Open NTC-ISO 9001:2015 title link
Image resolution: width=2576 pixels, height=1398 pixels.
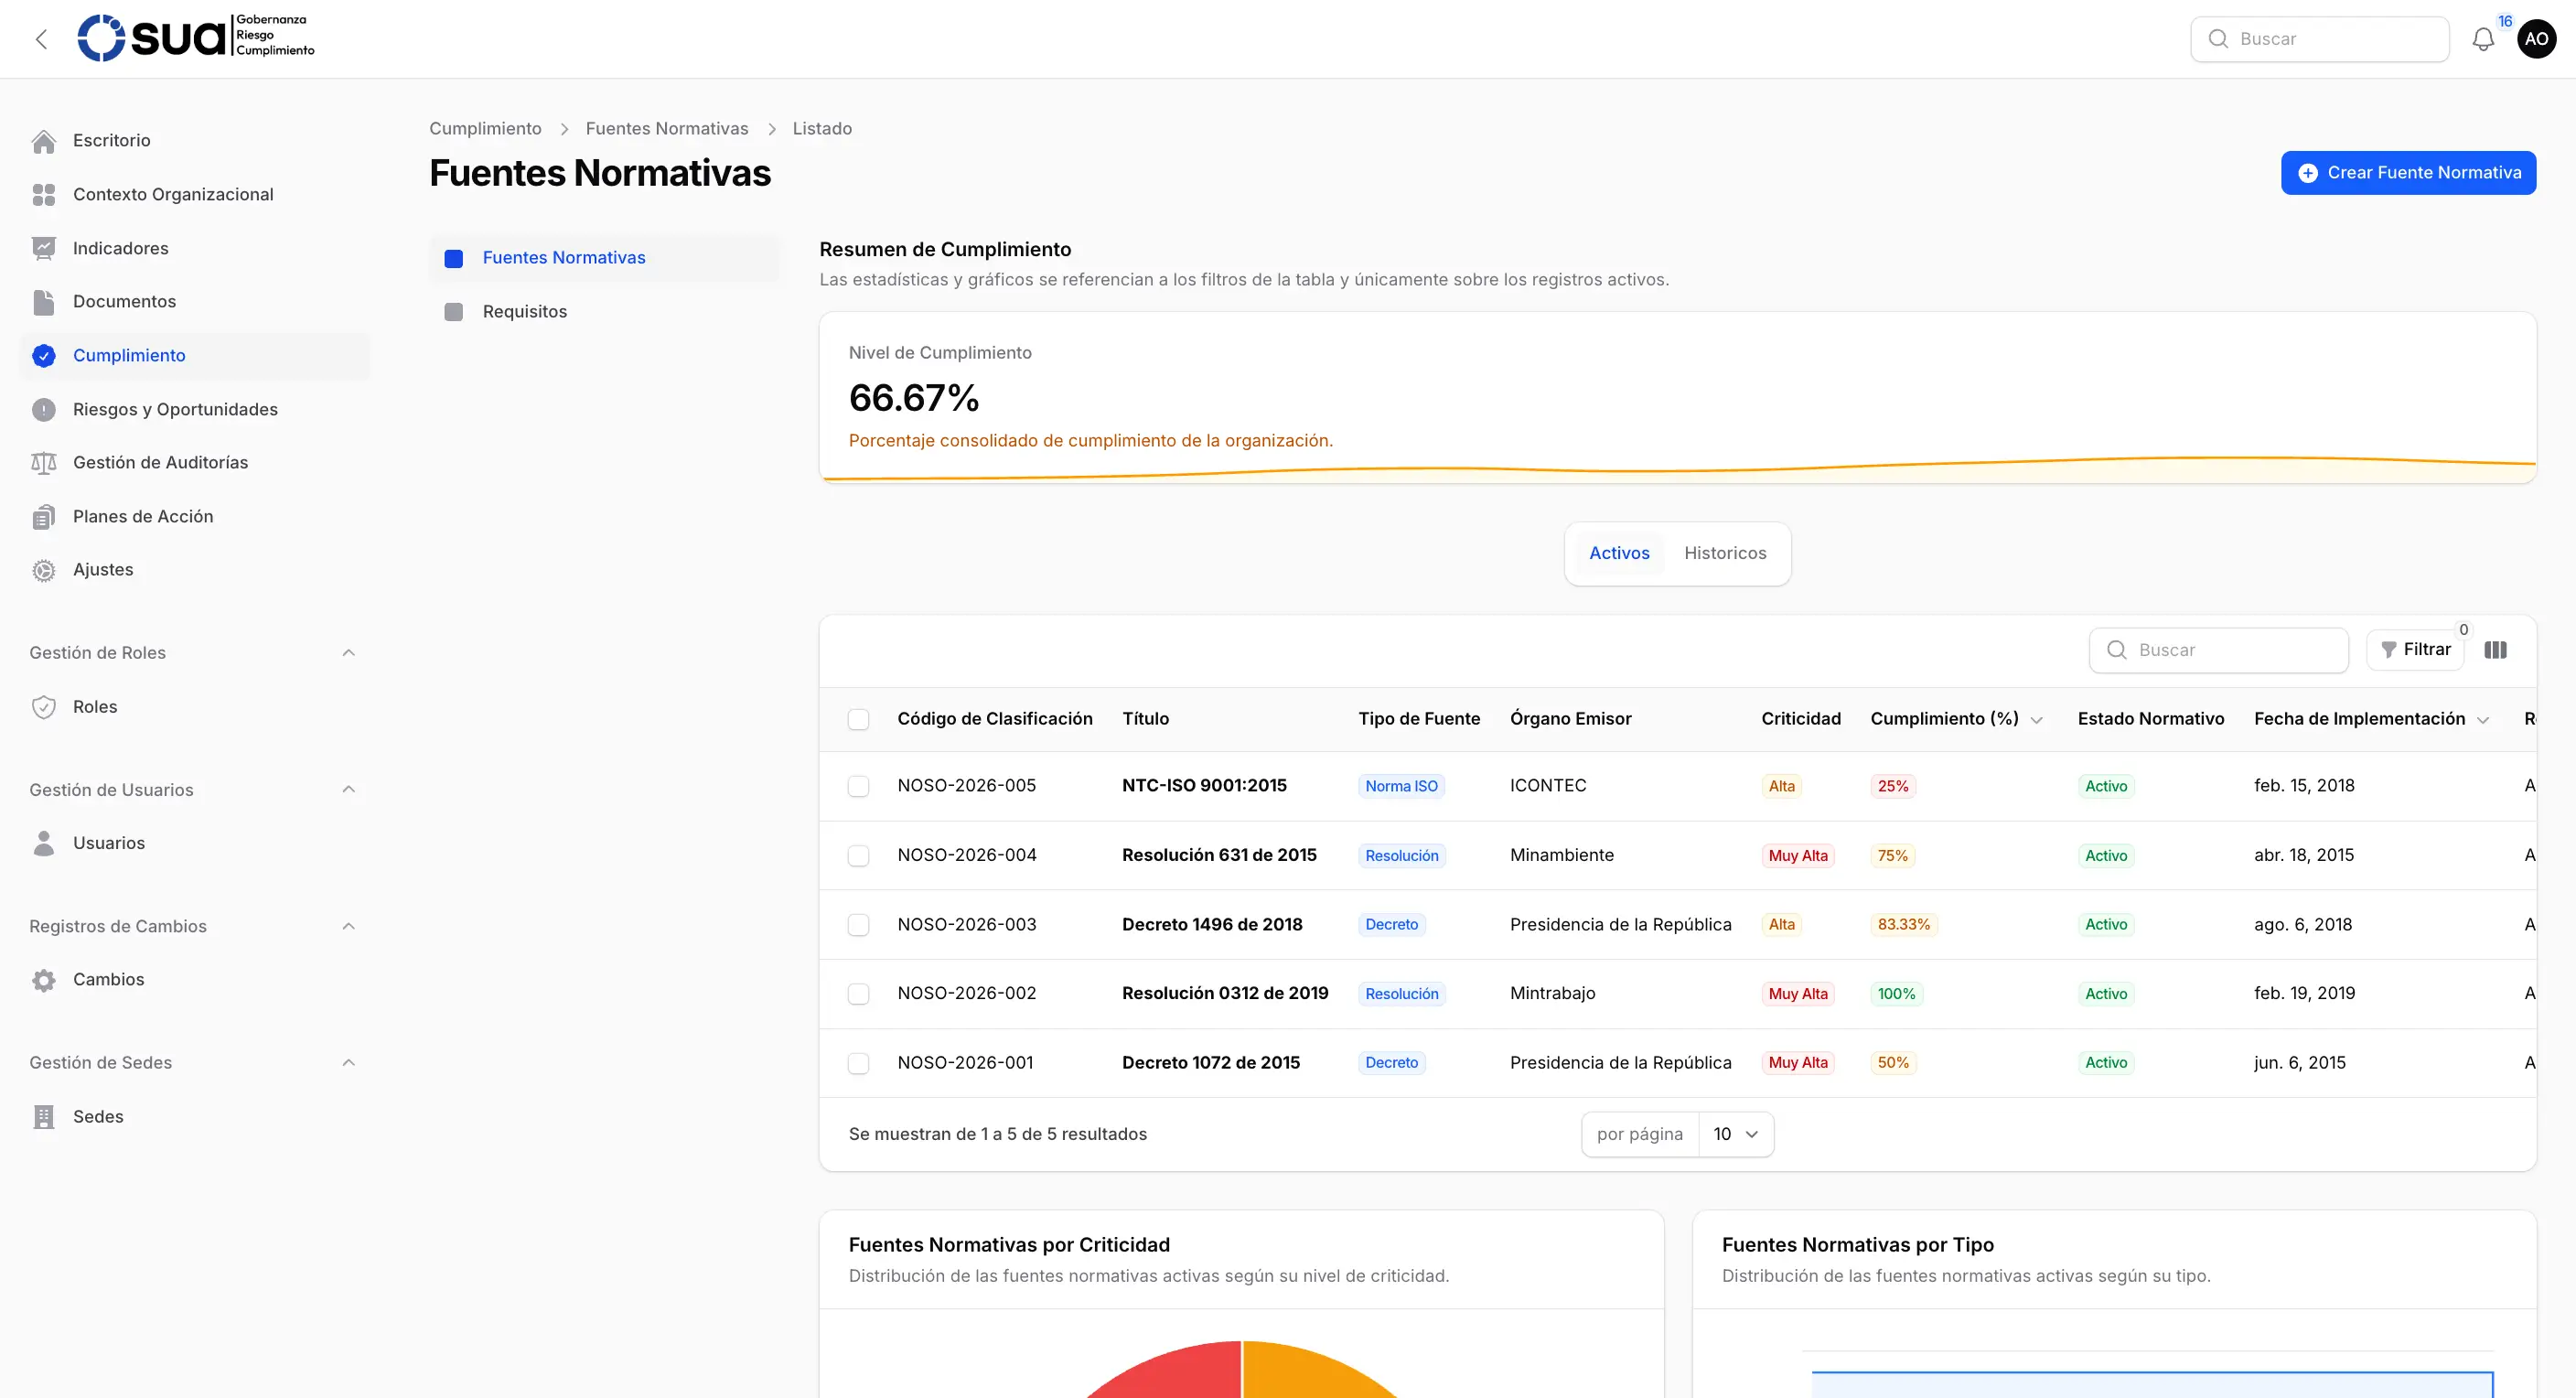click(1204, 786)
